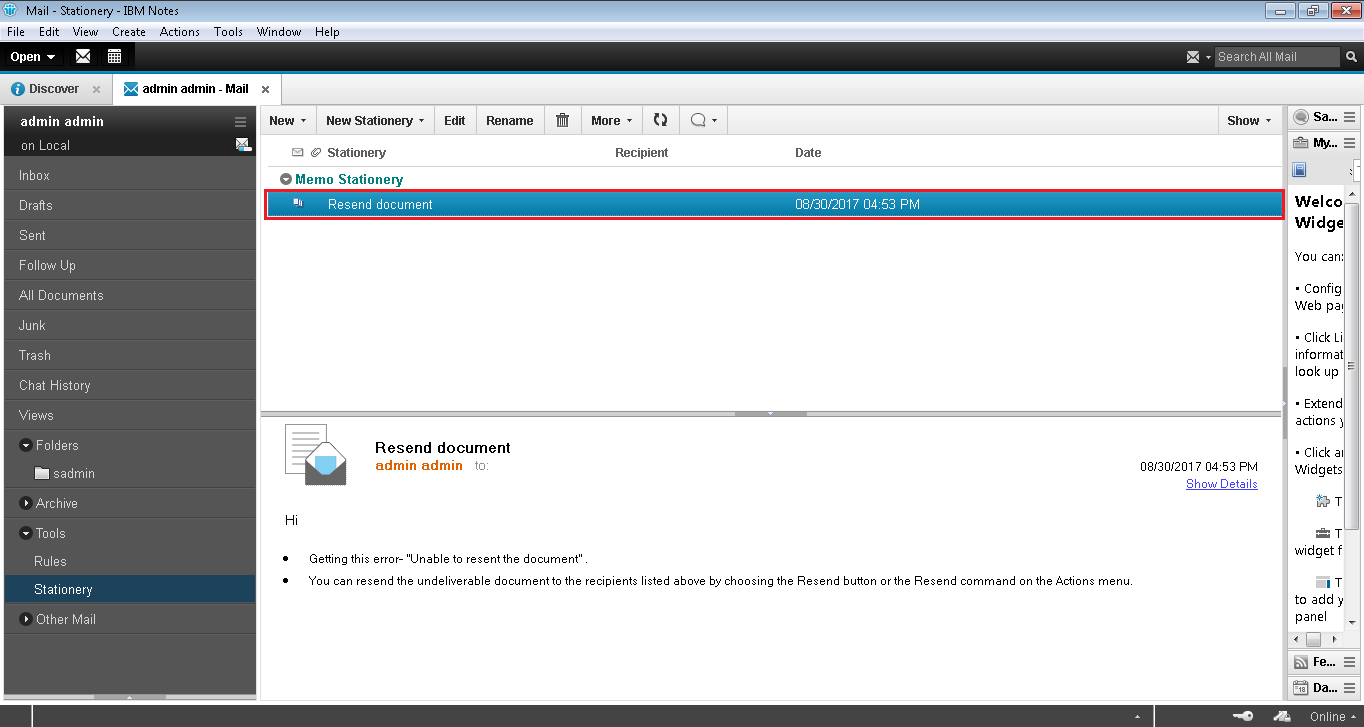Click the paperclip attachment column header

click(x=316, y=153)
